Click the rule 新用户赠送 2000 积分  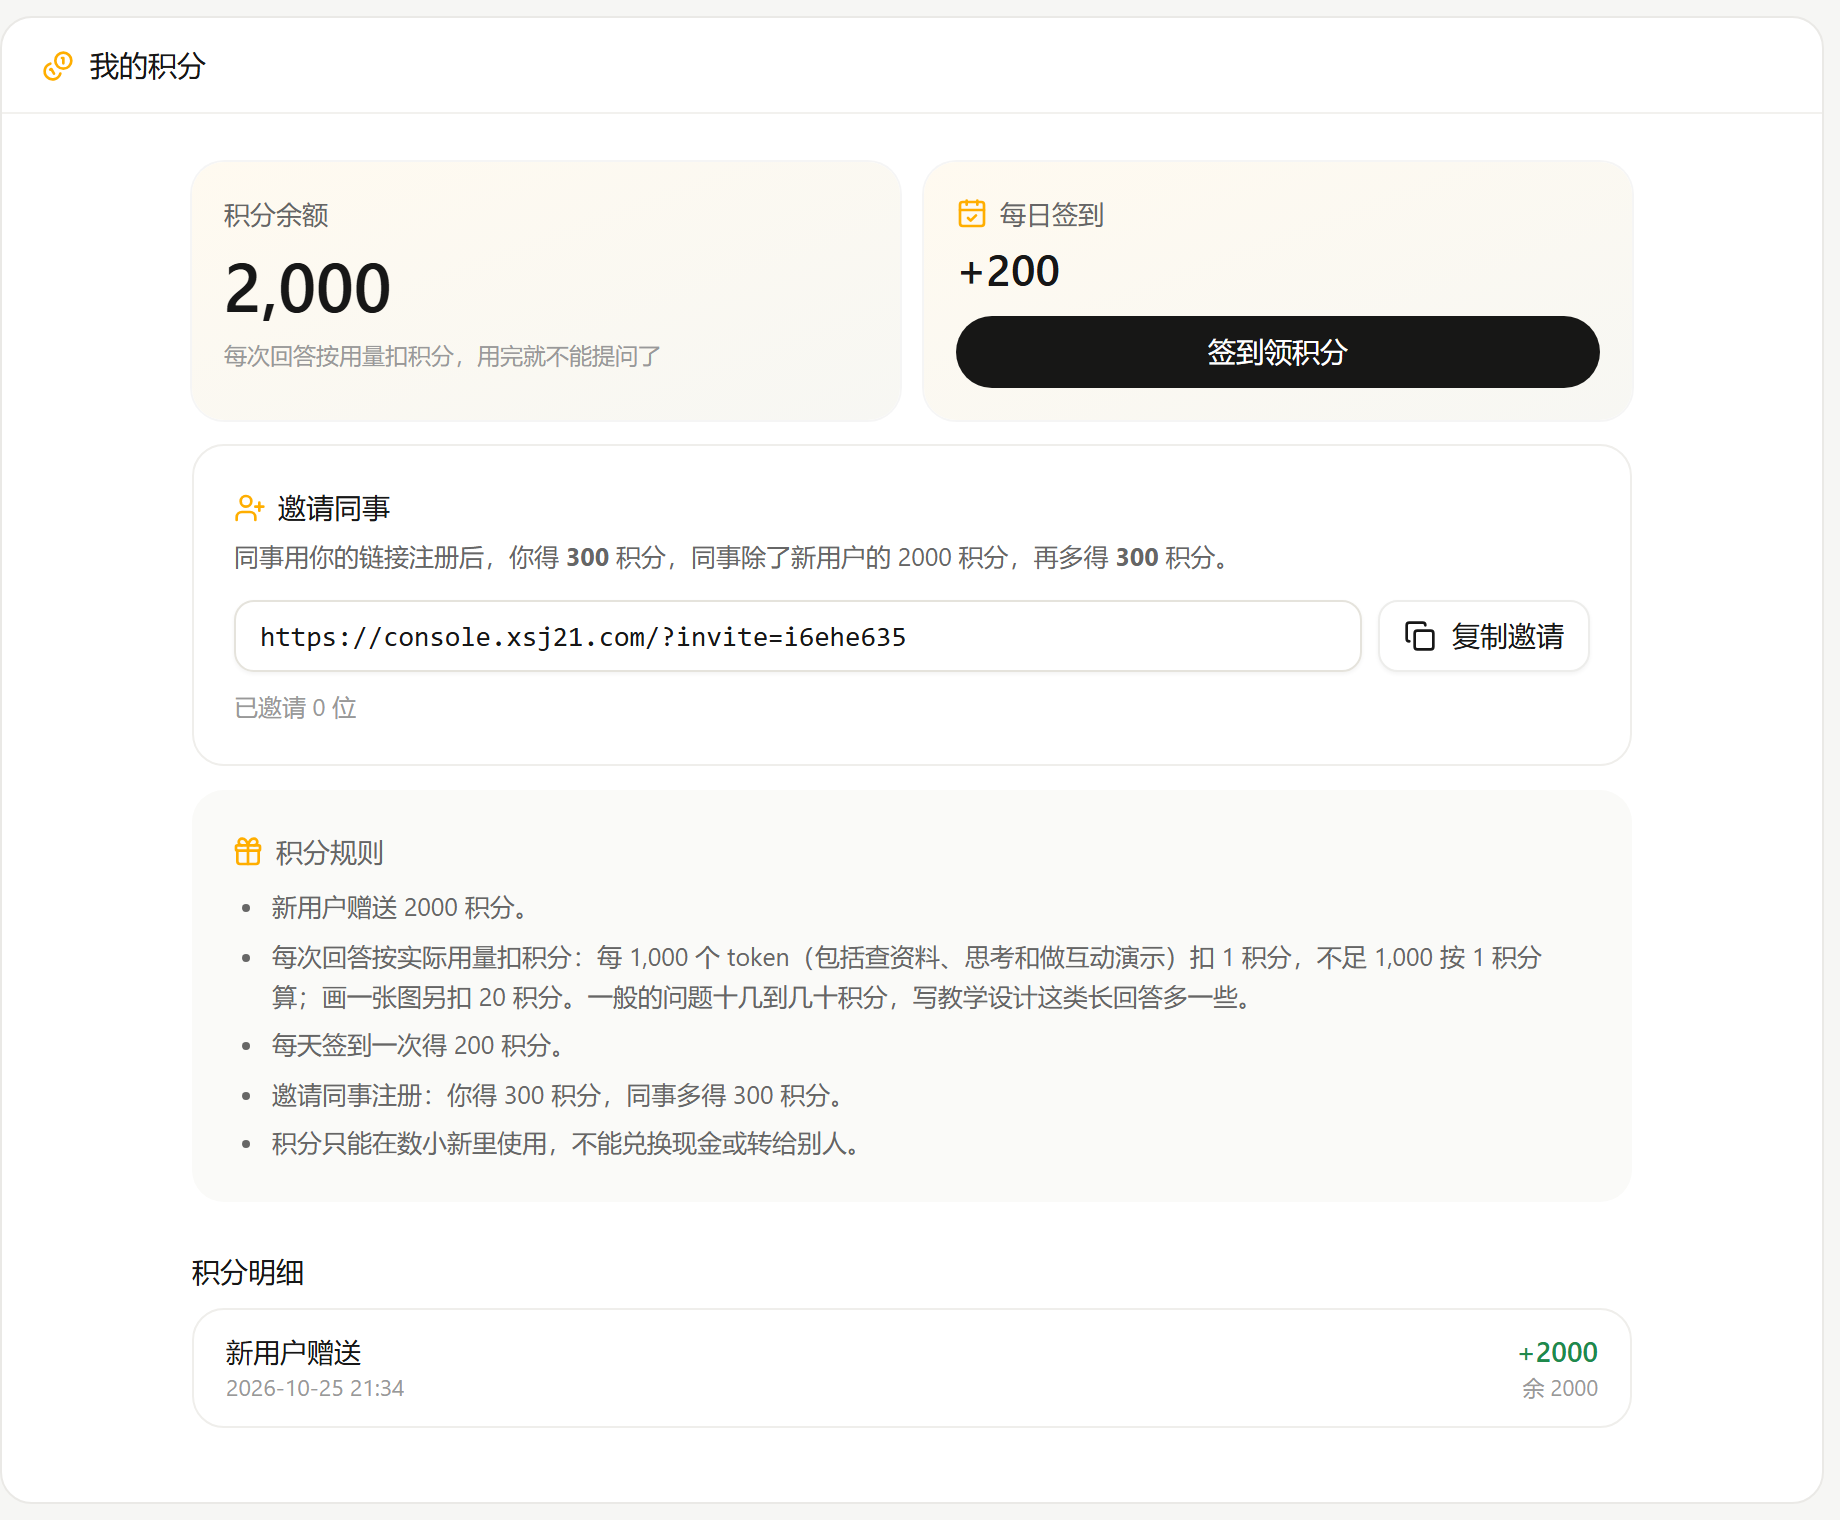click(400, 907)
